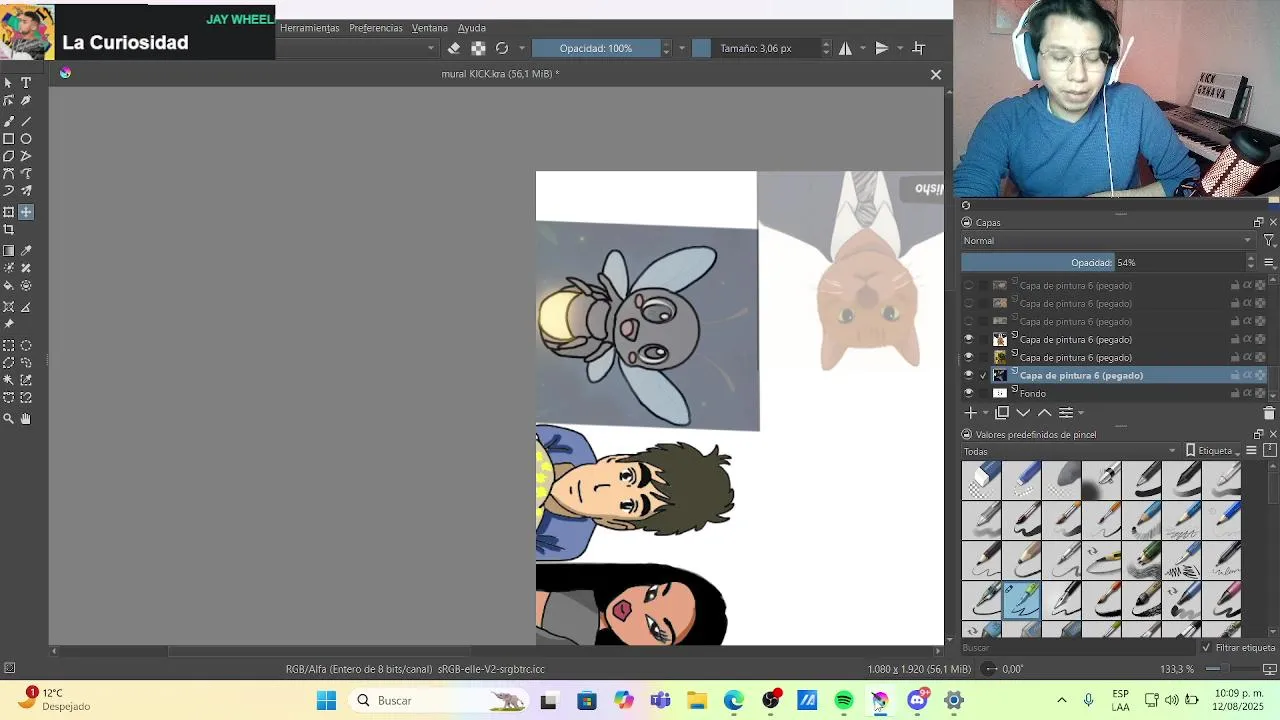Click Buscar preset search field
The width and height of the screenshot is (1280, 720).
coord(1078,648)
